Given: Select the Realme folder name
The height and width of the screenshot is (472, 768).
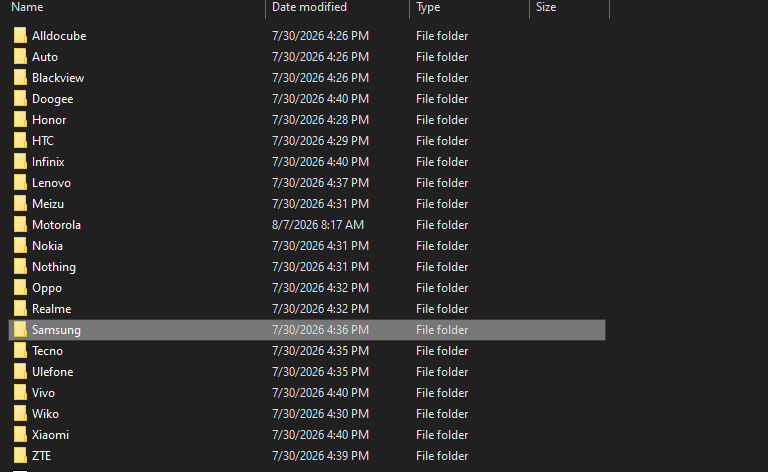Looking at the screenshot, I should 51,309.
